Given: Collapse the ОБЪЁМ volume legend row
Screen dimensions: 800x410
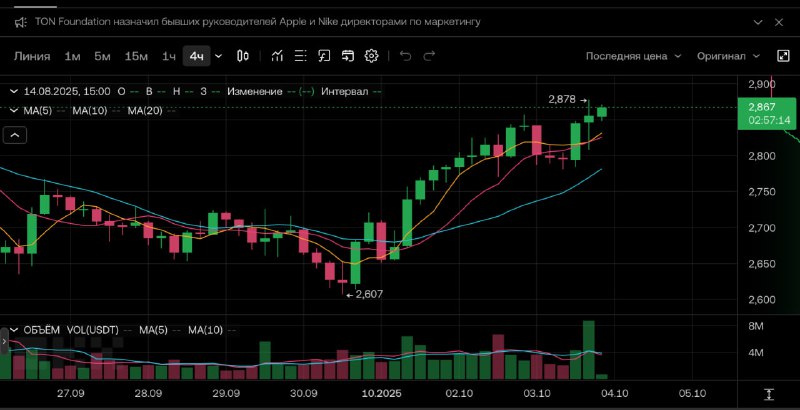Looking at the screenshot, I should pos(14,329).
